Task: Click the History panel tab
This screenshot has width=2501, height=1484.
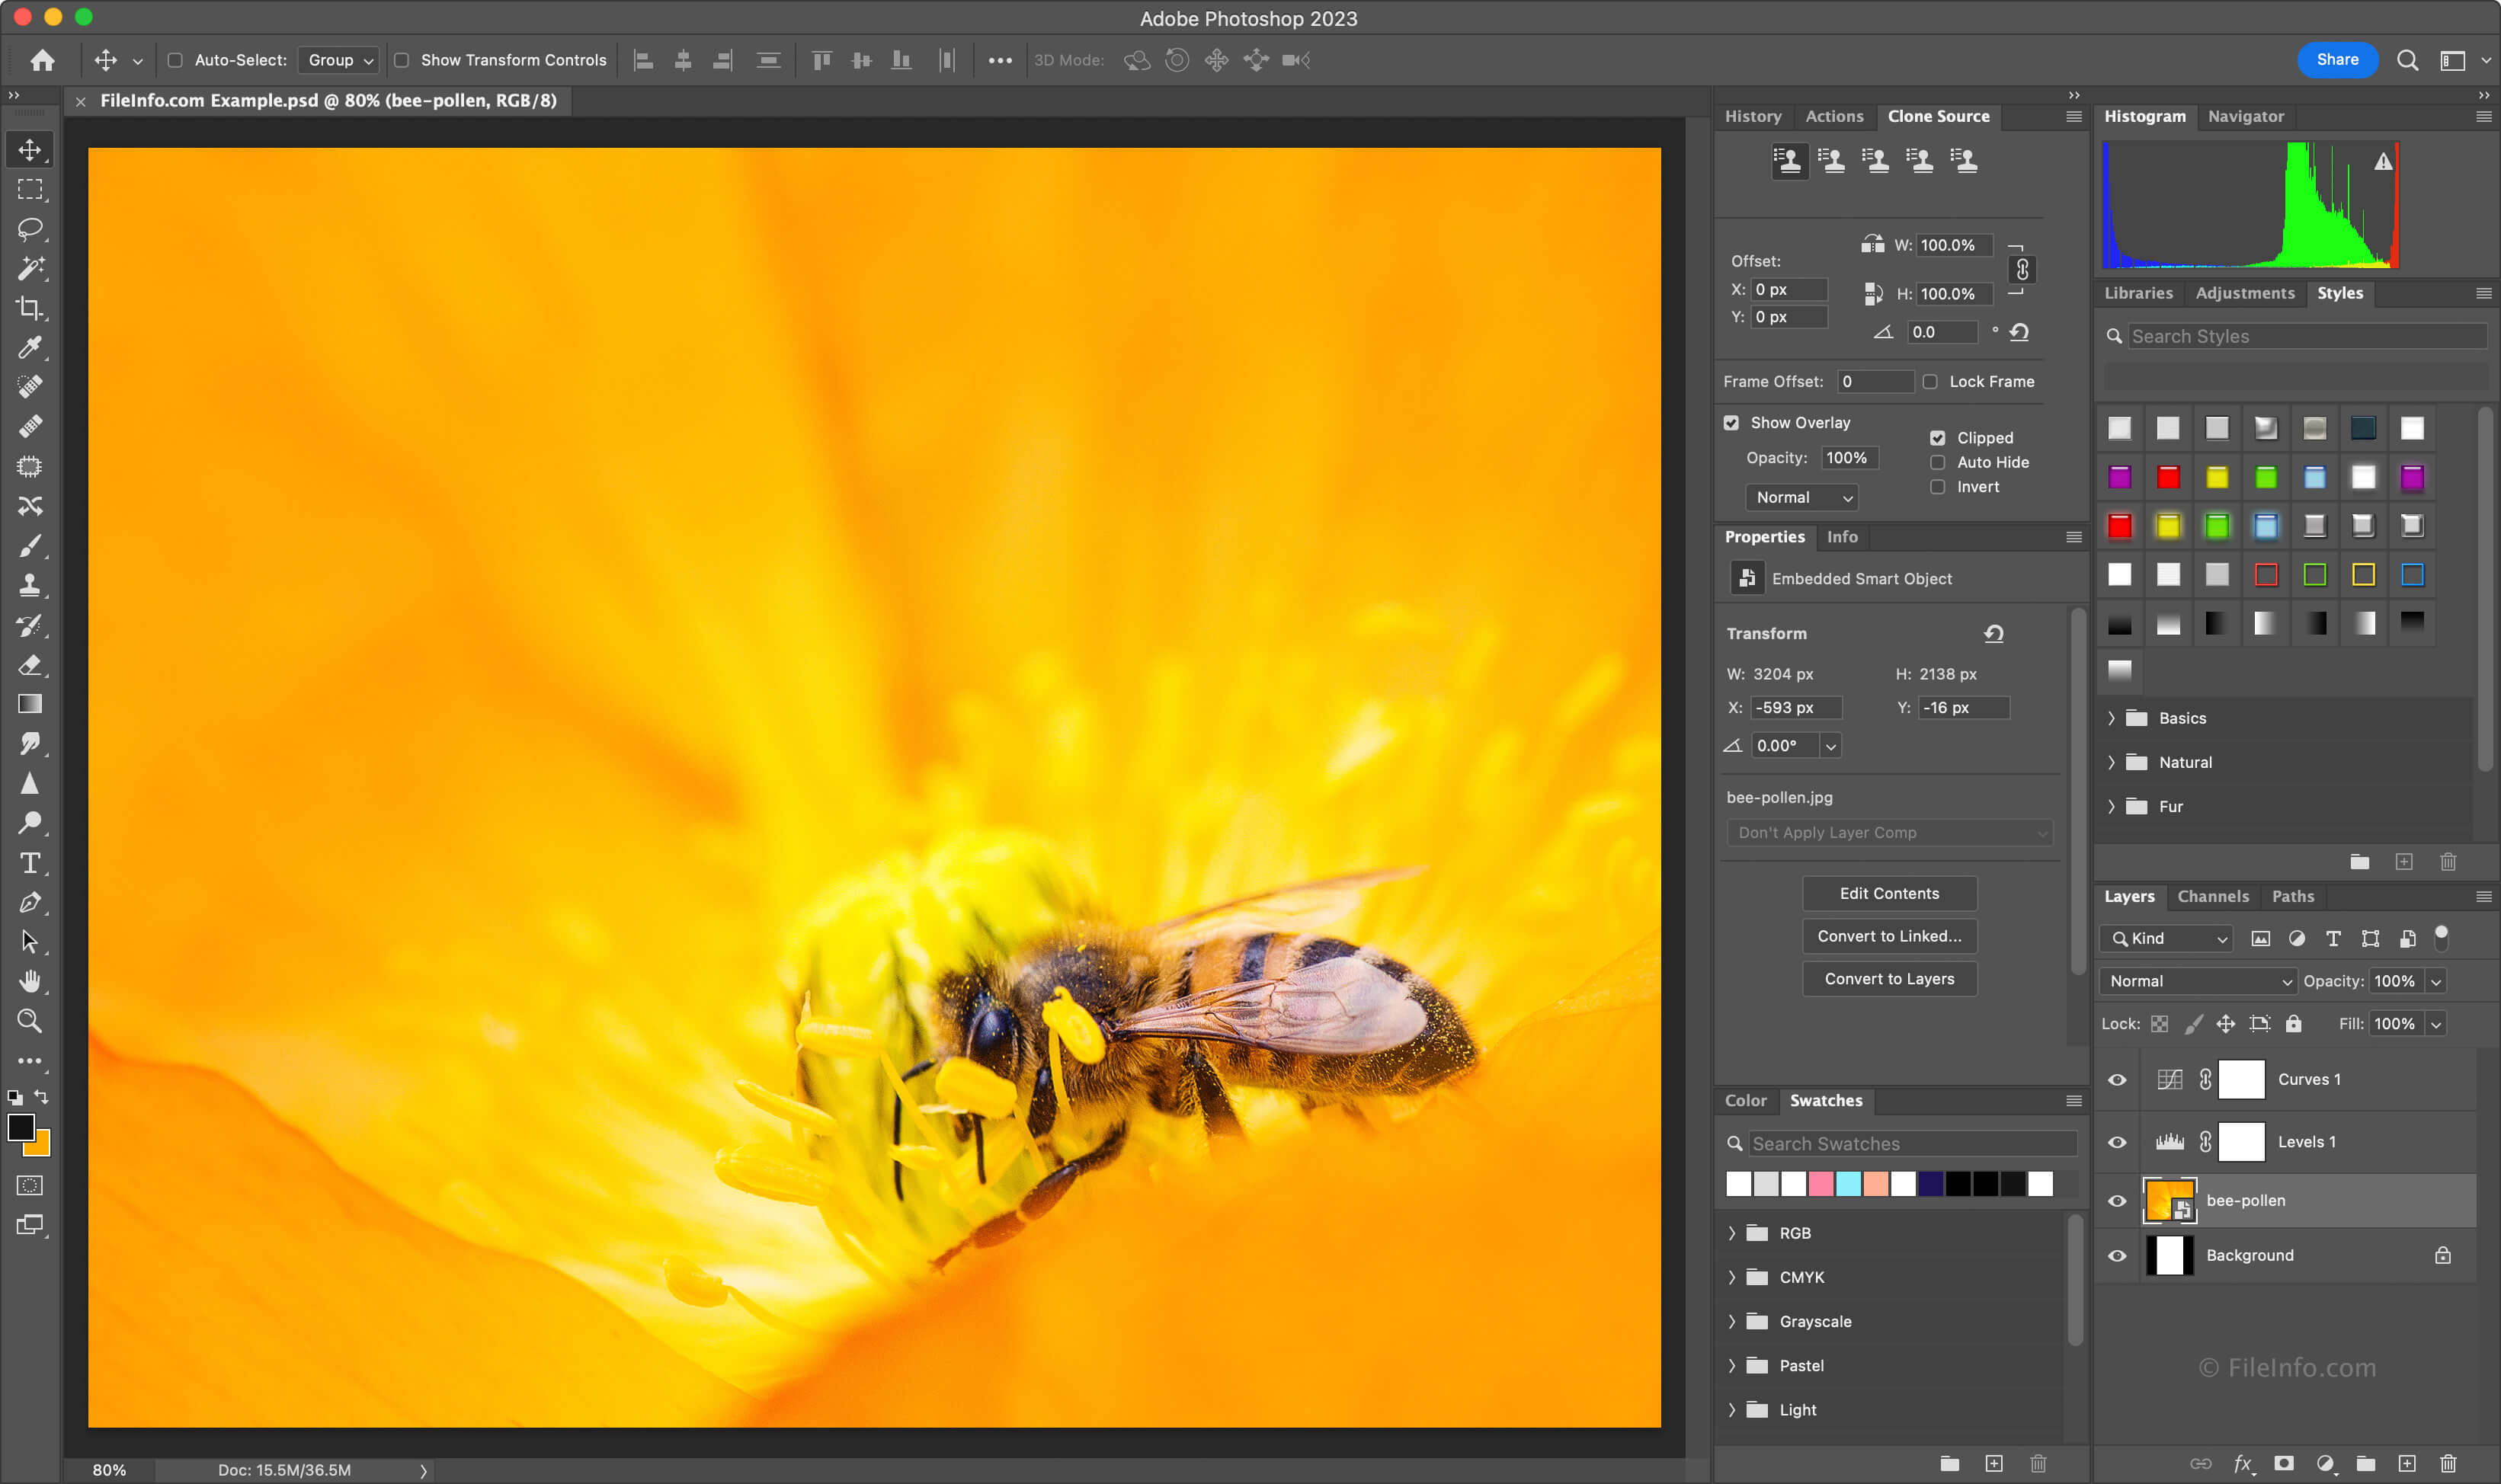Action: click(1754, 115)
